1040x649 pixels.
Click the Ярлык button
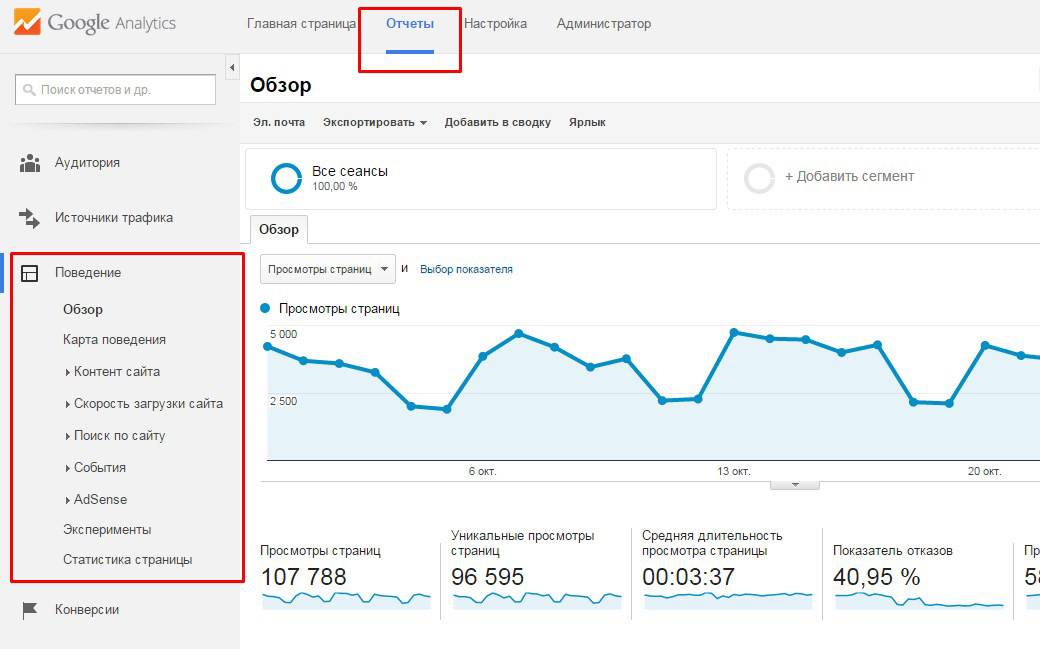tap(587, 122)
